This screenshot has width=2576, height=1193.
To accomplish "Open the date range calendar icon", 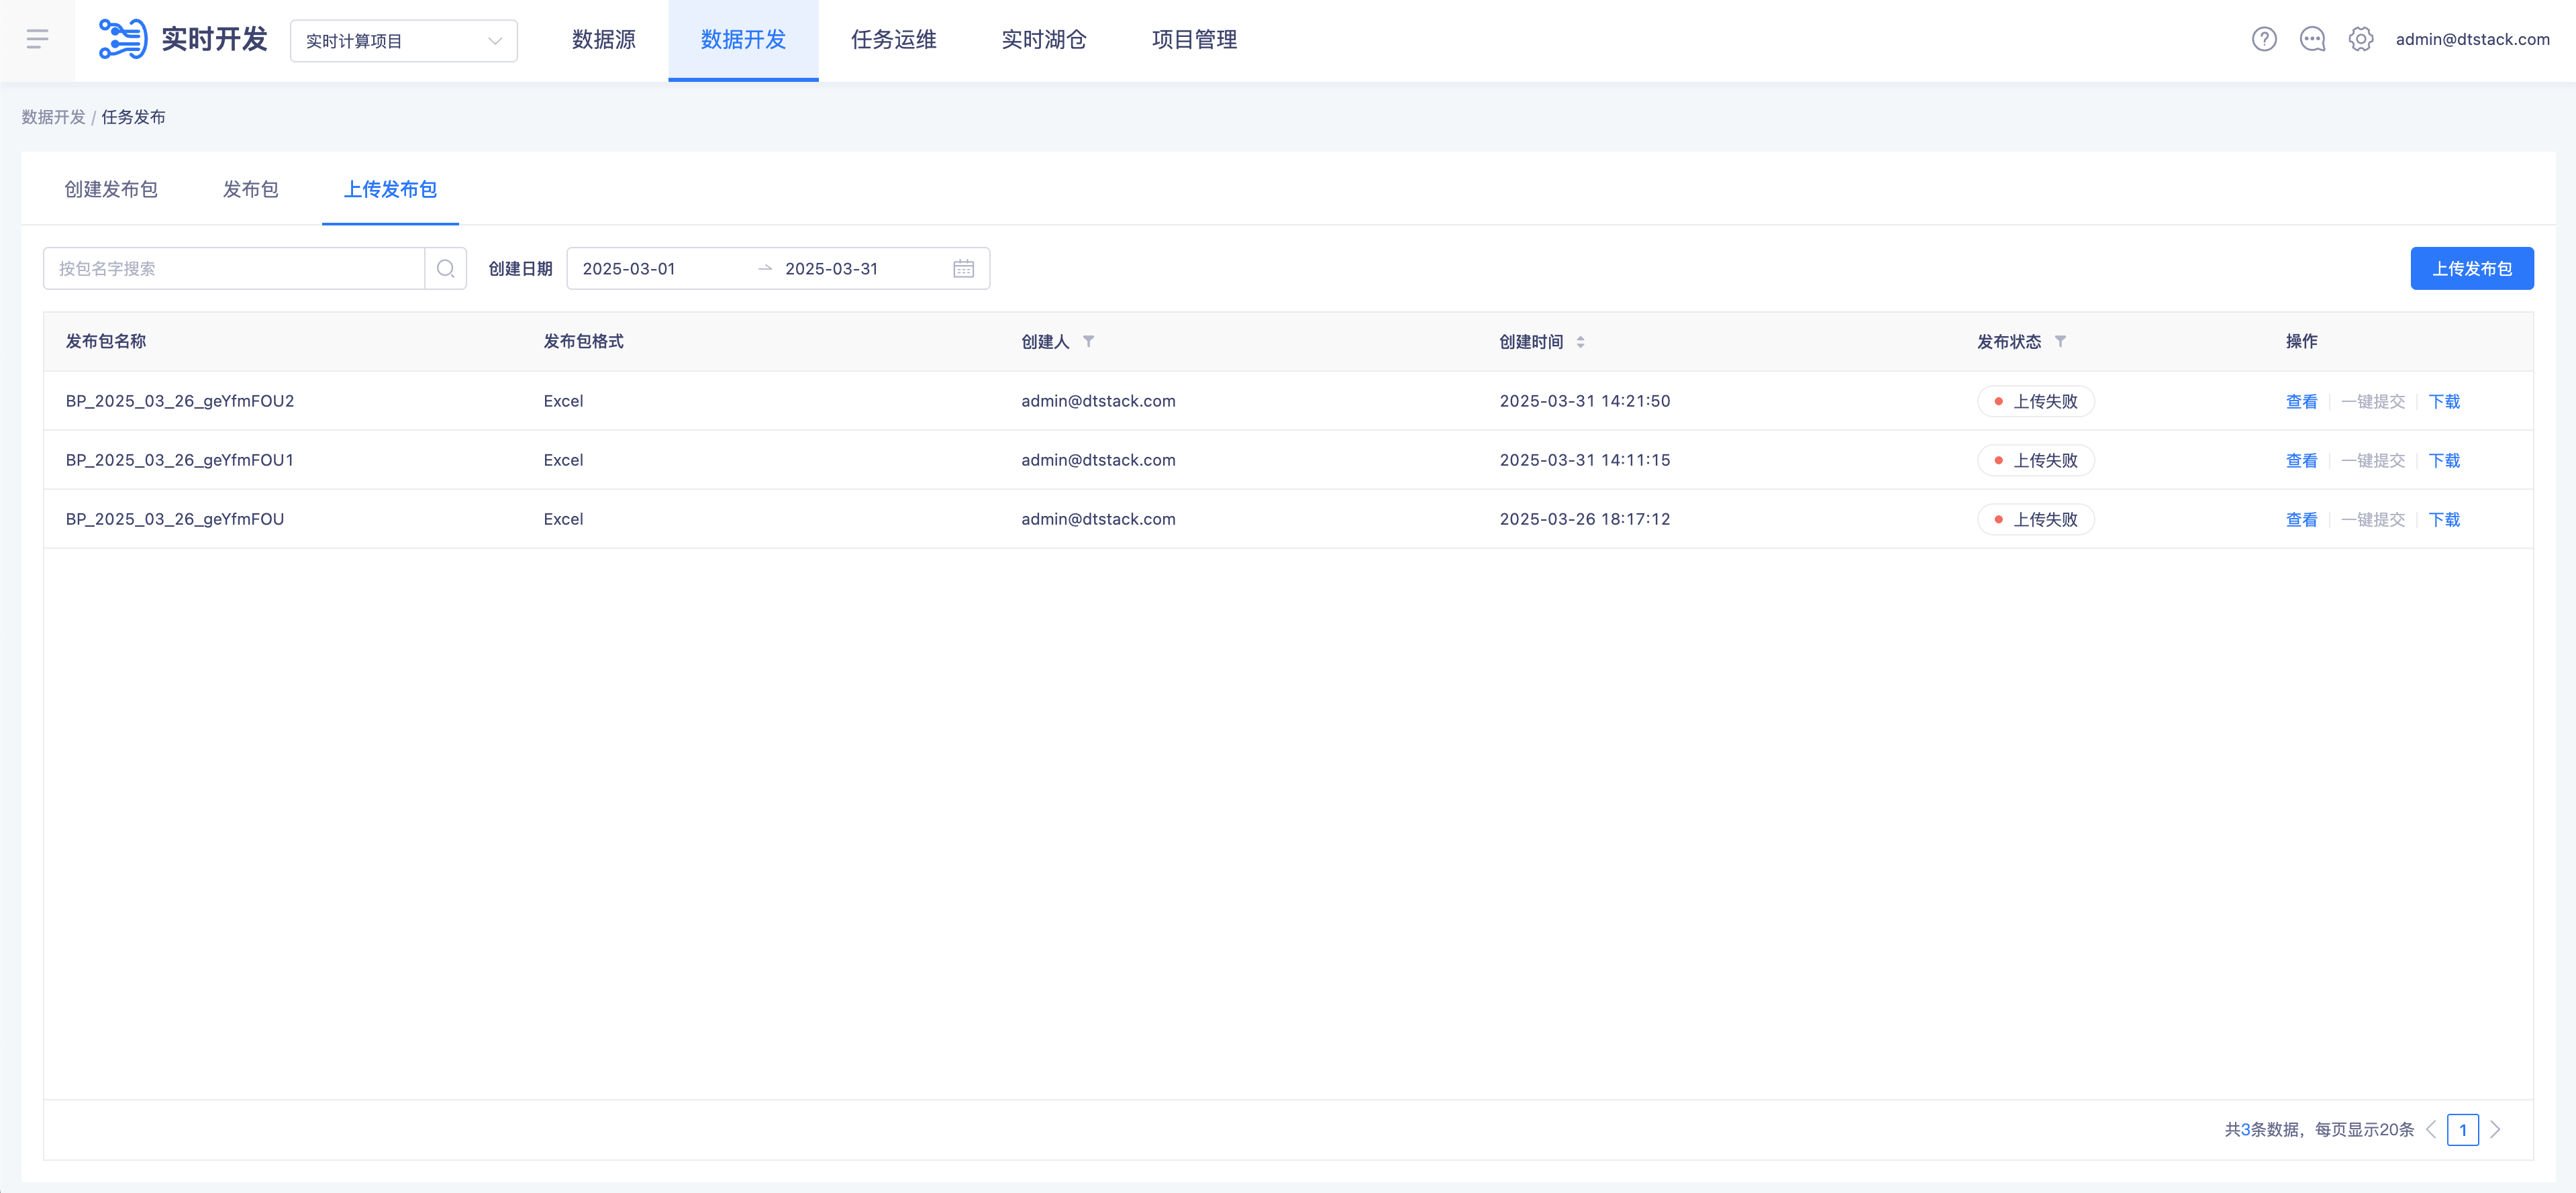I will [x=963, y=268].
